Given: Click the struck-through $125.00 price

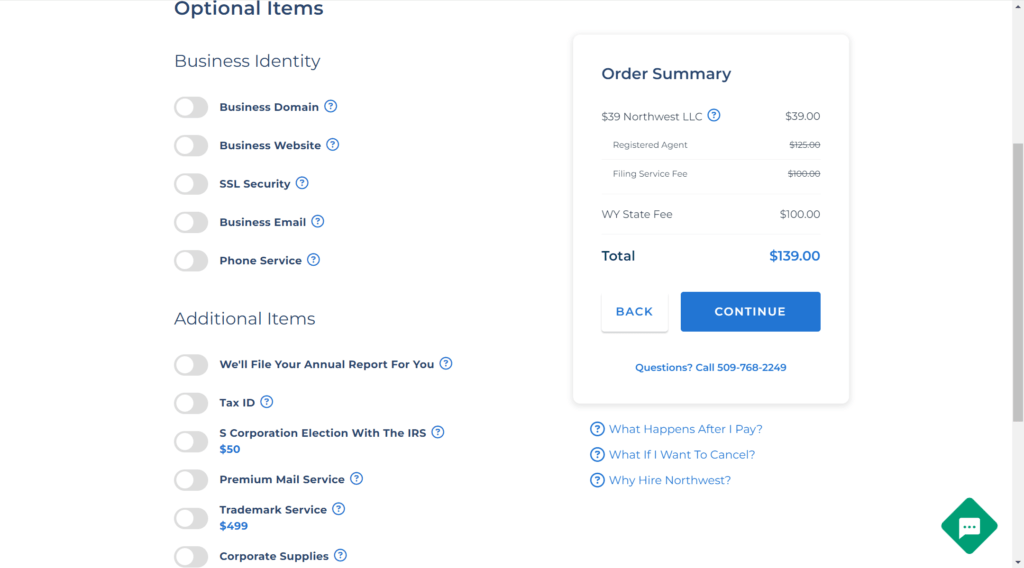Looking at the screenshot, I should coord(805,145).
